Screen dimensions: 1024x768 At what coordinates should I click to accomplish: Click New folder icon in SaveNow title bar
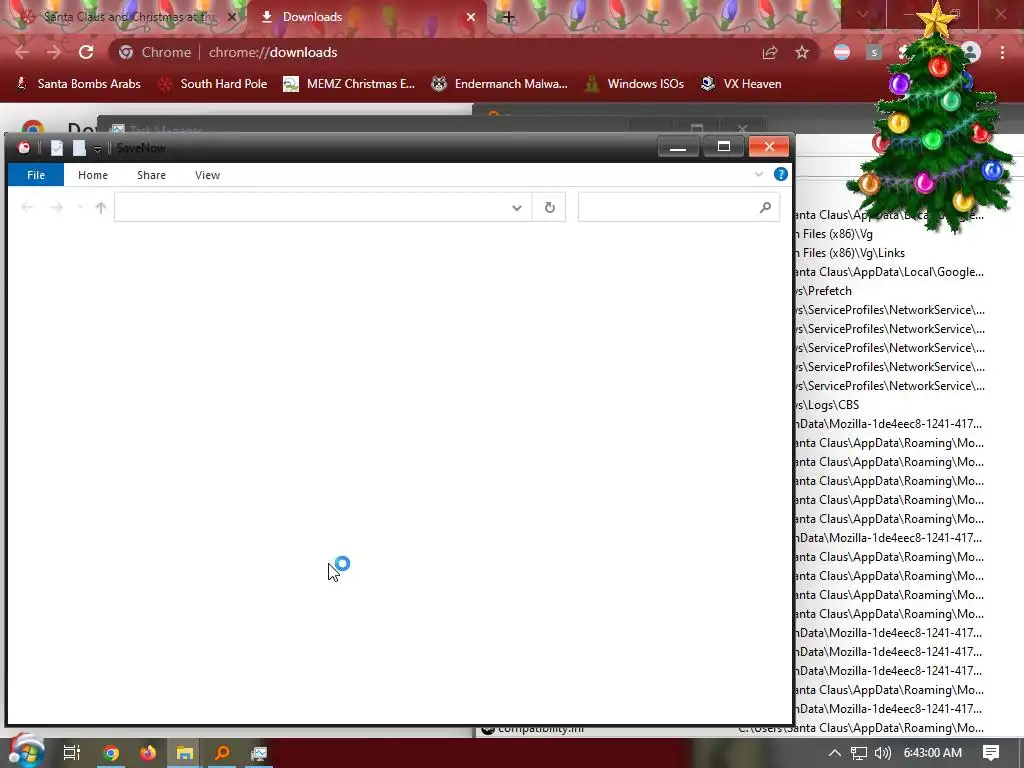point(79,148)
